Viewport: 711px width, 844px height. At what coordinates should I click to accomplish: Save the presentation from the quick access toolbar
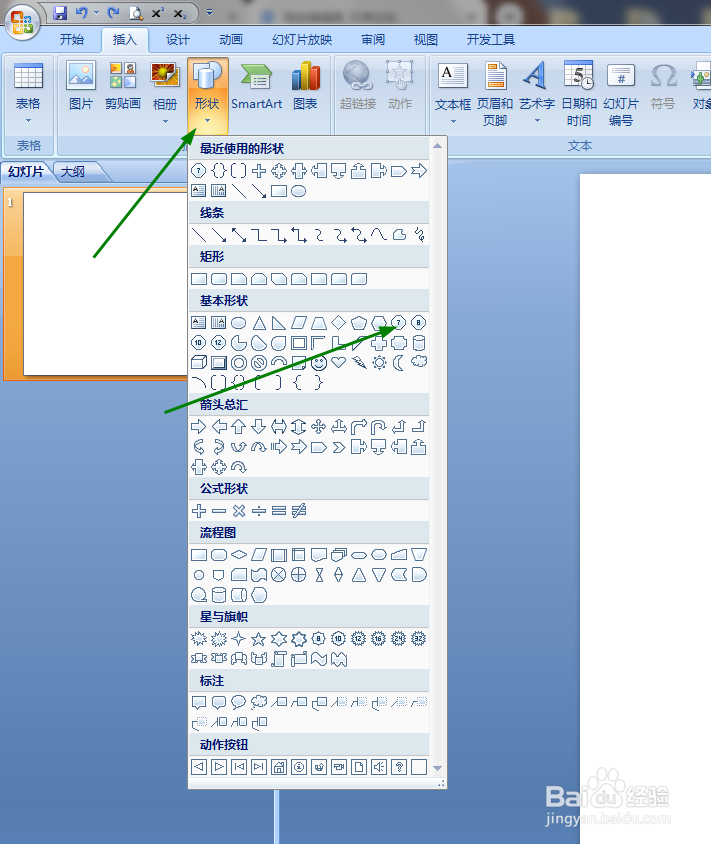60,12
